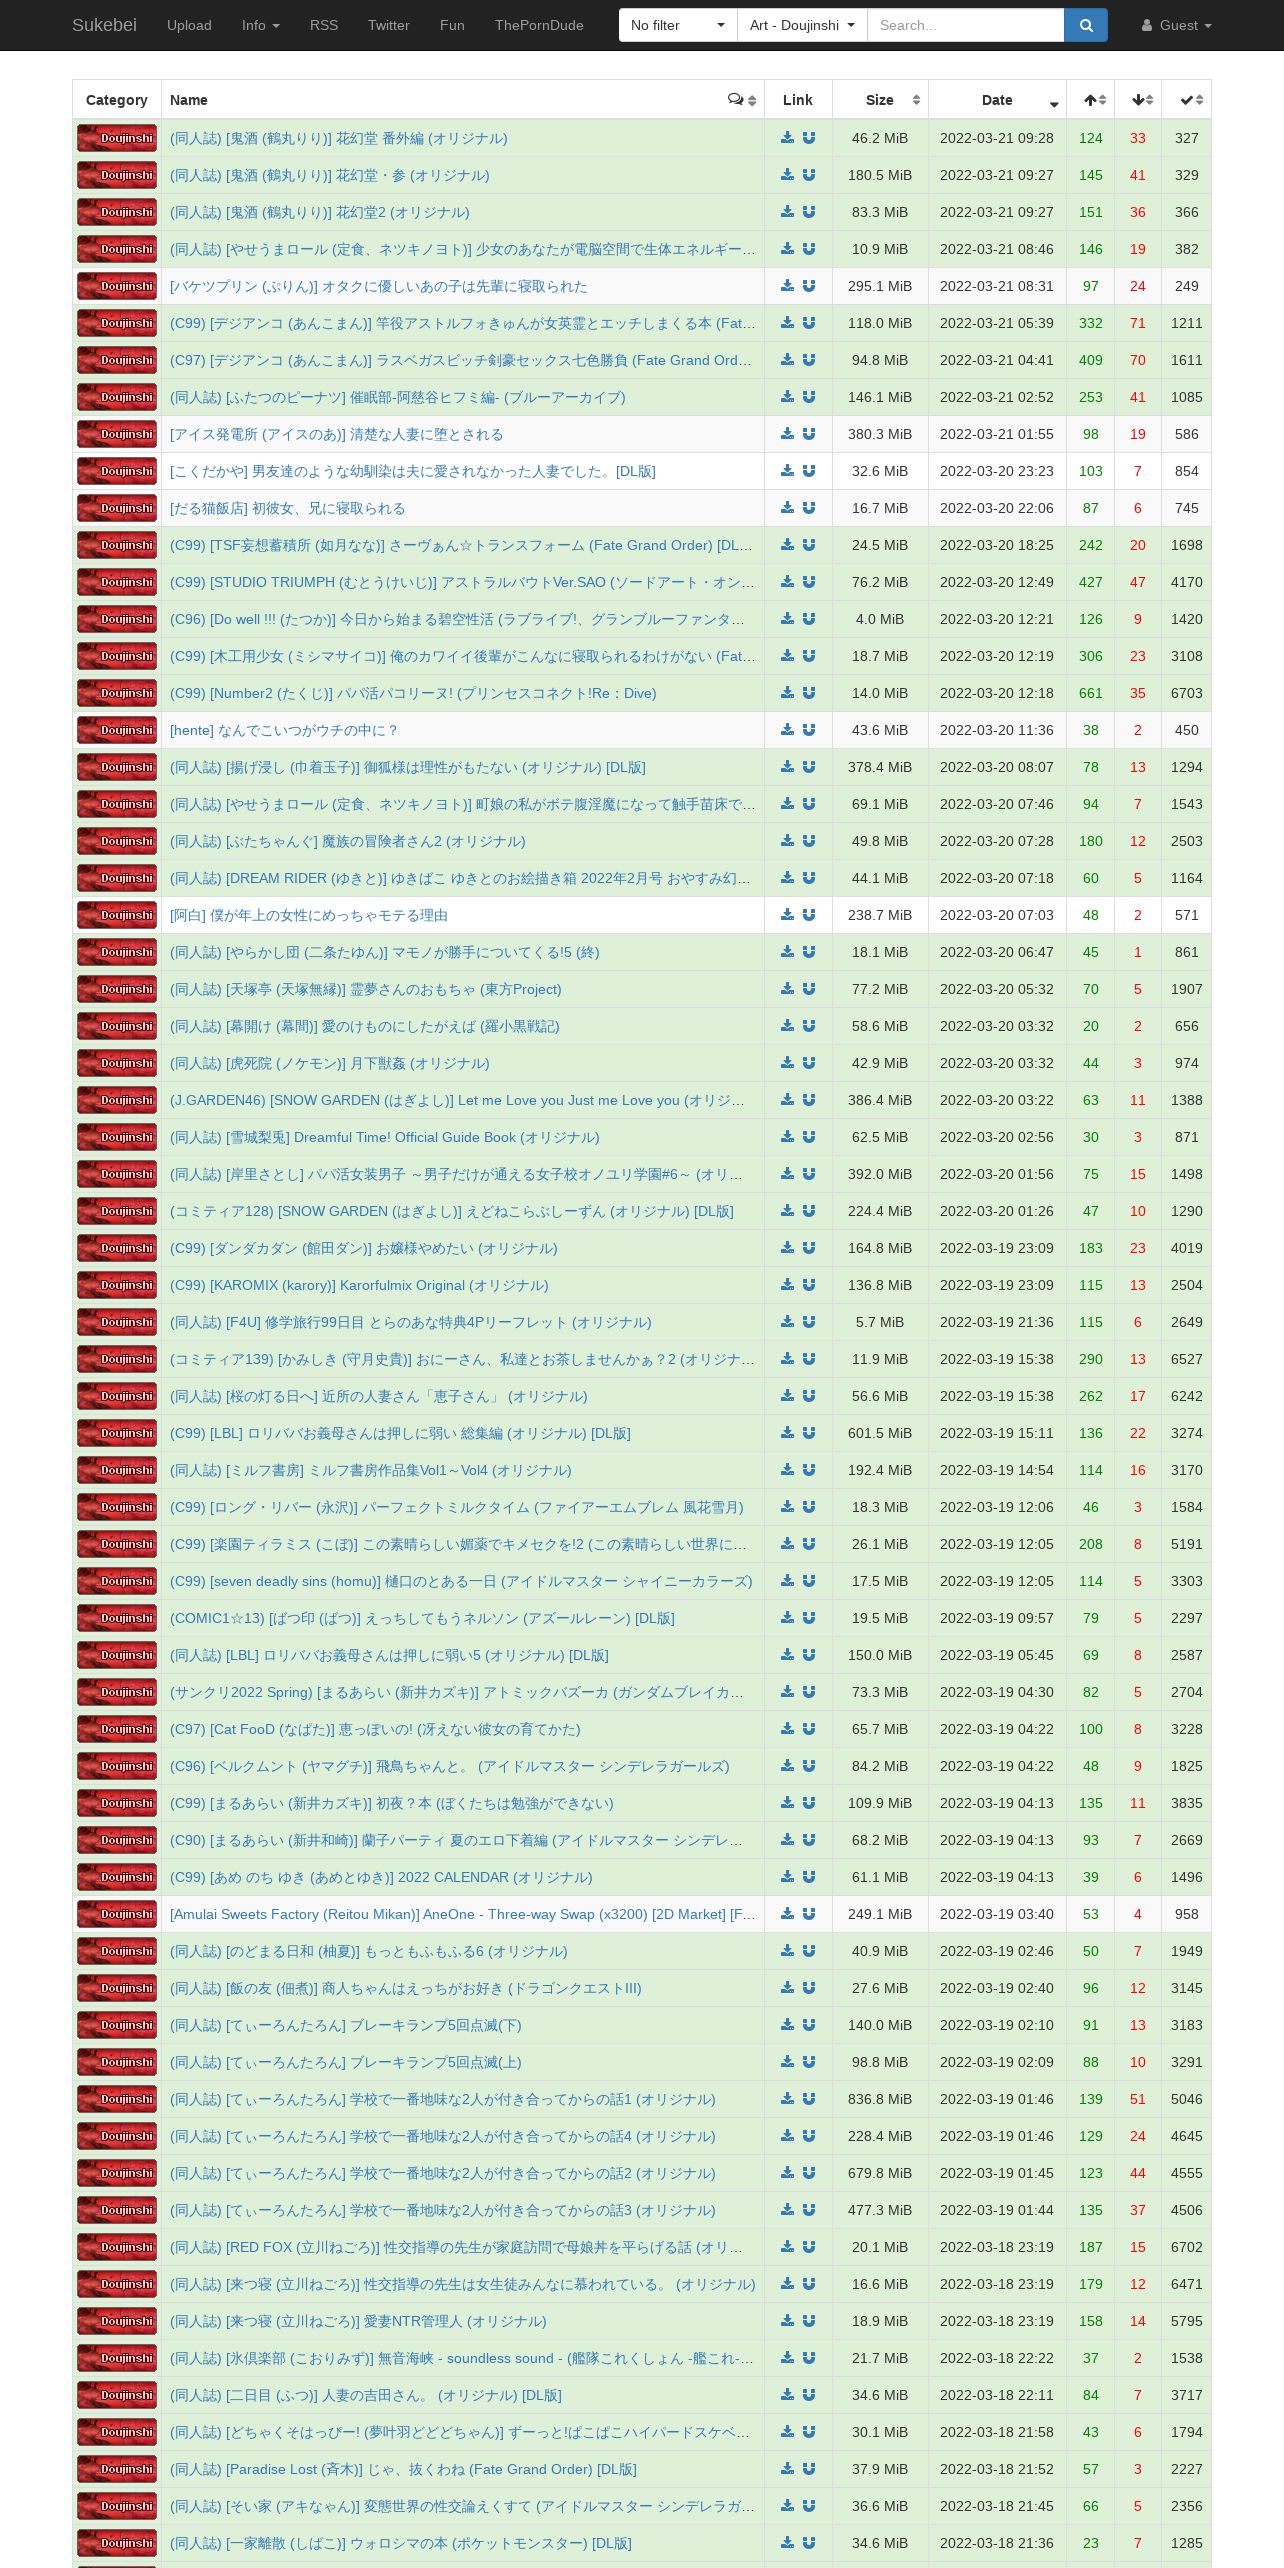This screenshot has height=2568, width=1284.
Task: Open the '花幻堂 番外編' torrent entry
Action: pos(339,138)
